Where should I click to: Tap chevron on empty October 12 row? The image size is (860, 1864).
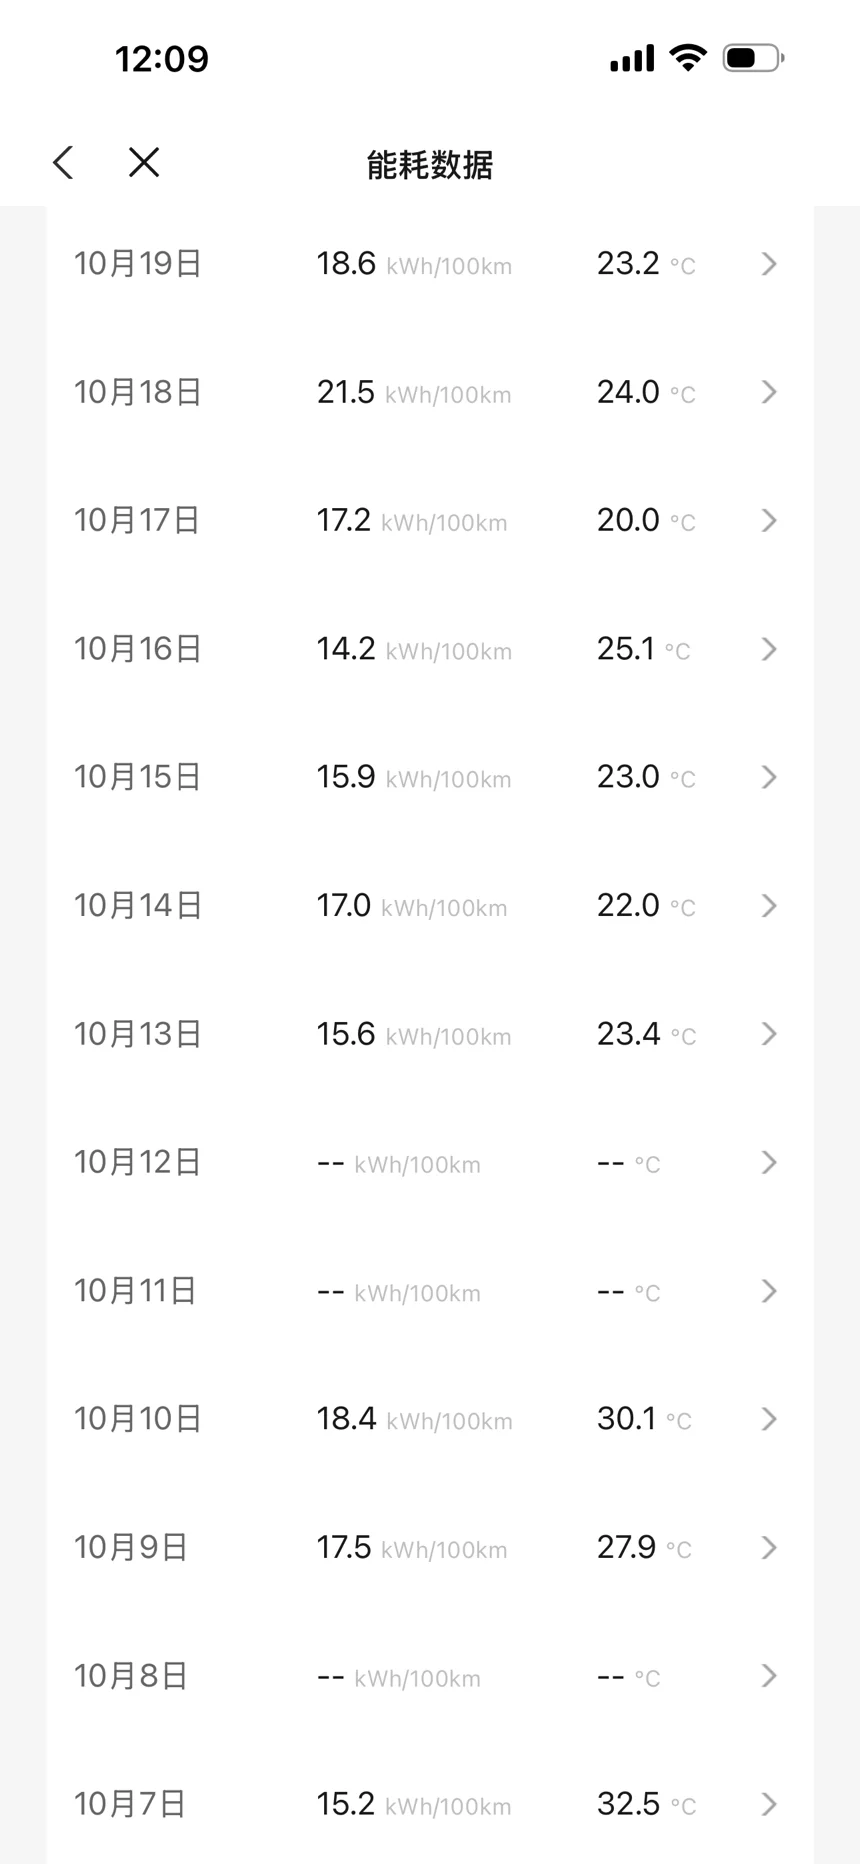768,1162
